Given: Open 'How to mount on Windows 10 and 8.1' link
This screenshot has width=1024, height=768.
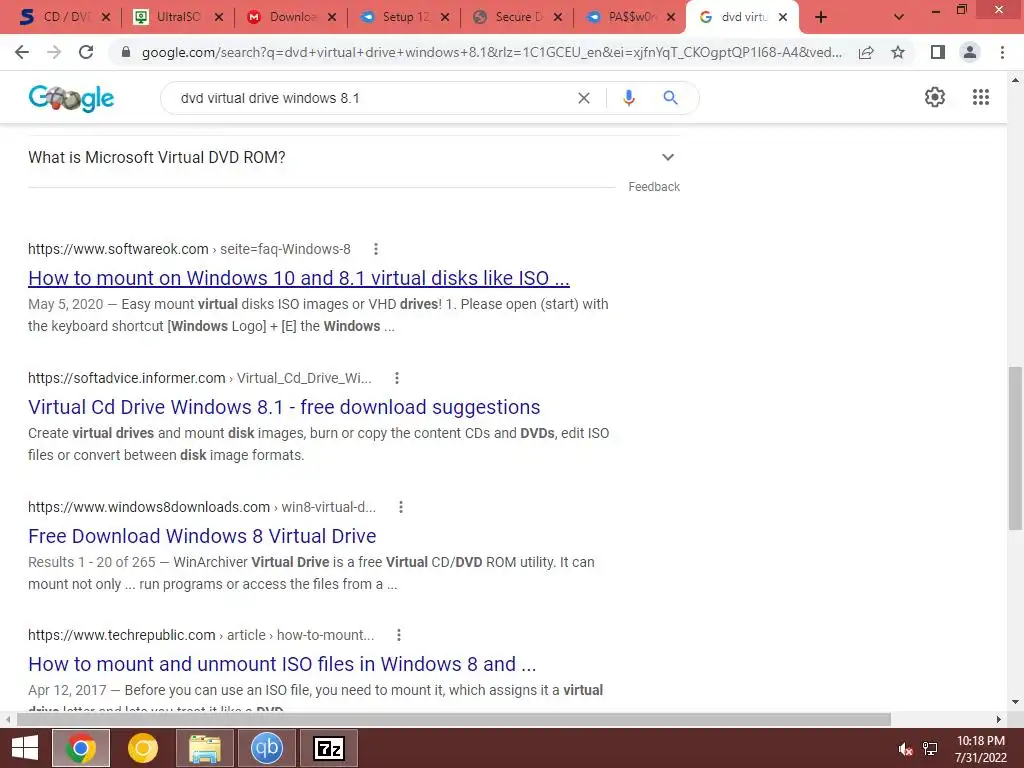Looking at the screenshot, I should click(x=298, y=278).
